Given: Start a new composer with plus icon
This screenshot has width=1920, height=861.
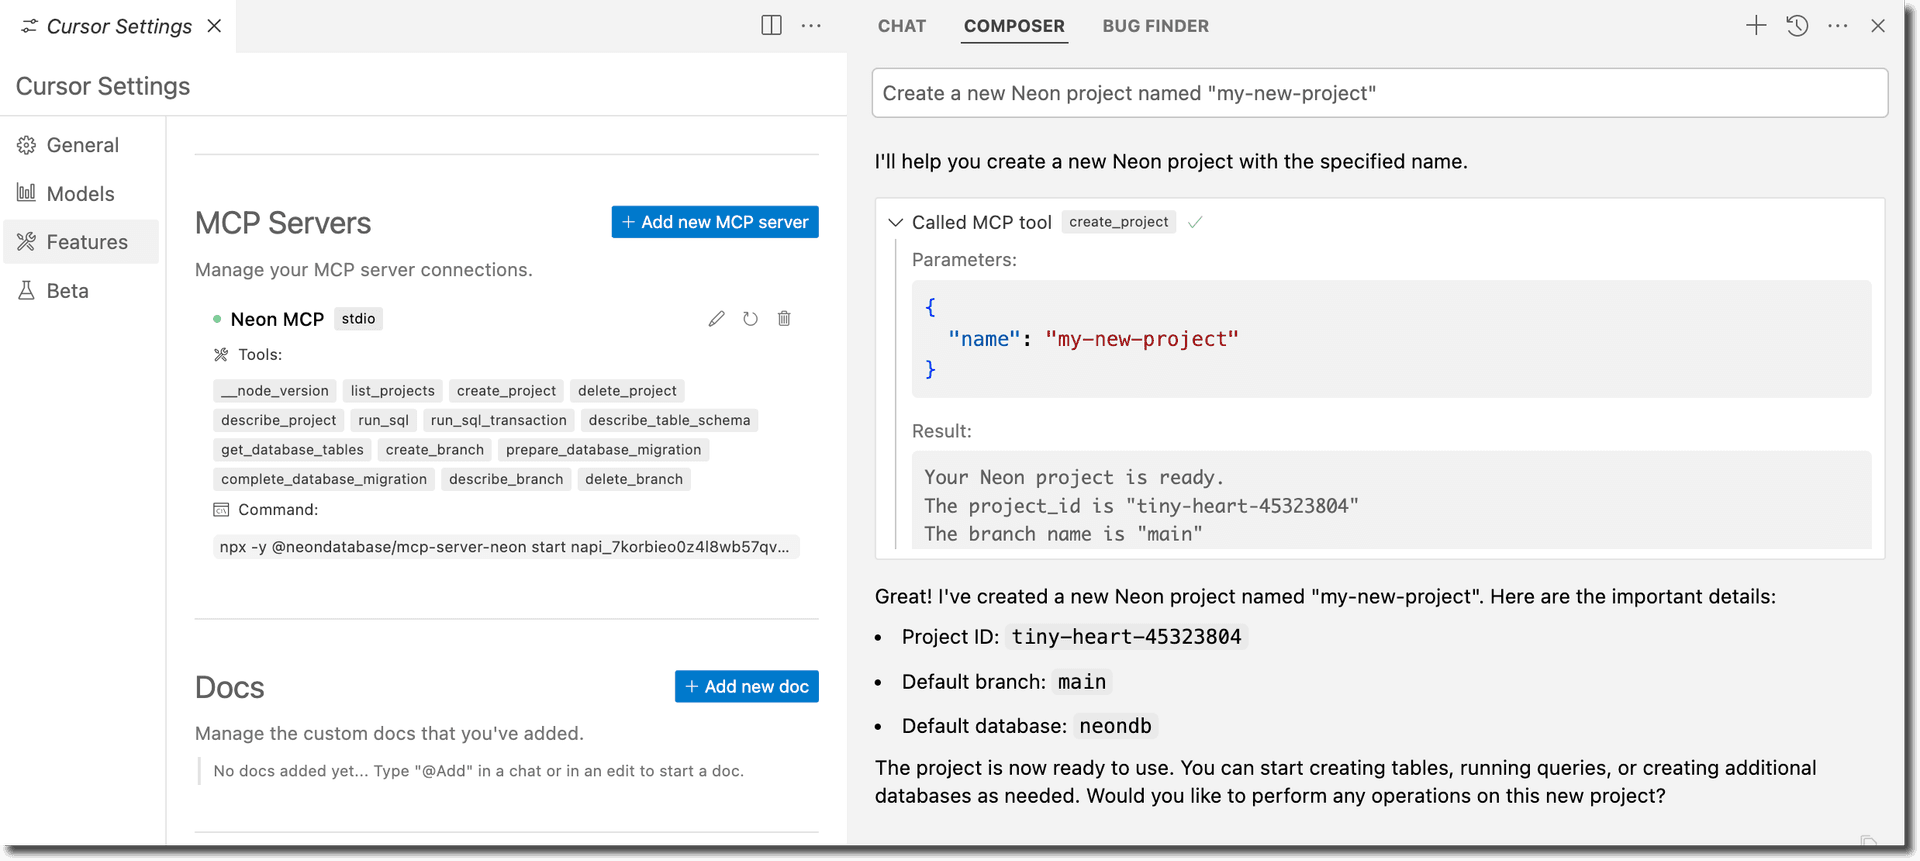Looking at the screenshot, I should [x=1756, y=26].
